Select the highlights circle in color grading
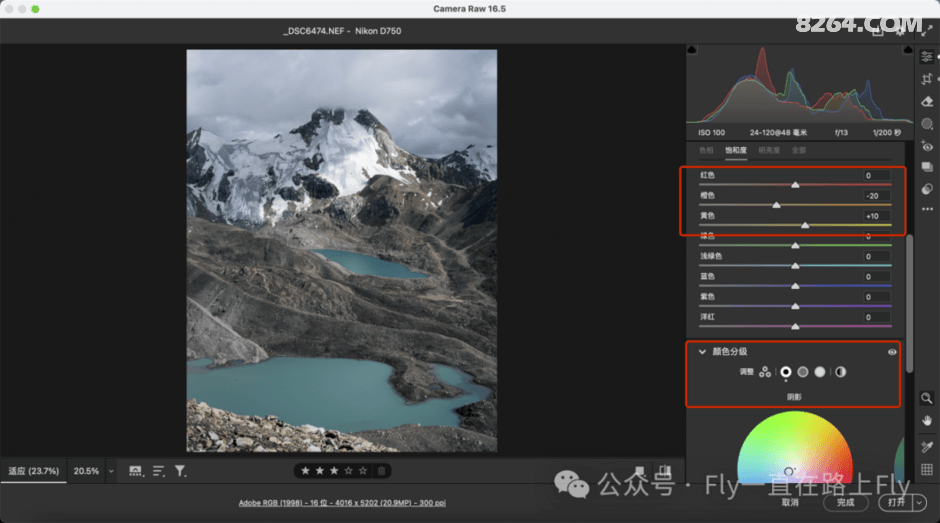The image size is (940, 523). [820, 372]
